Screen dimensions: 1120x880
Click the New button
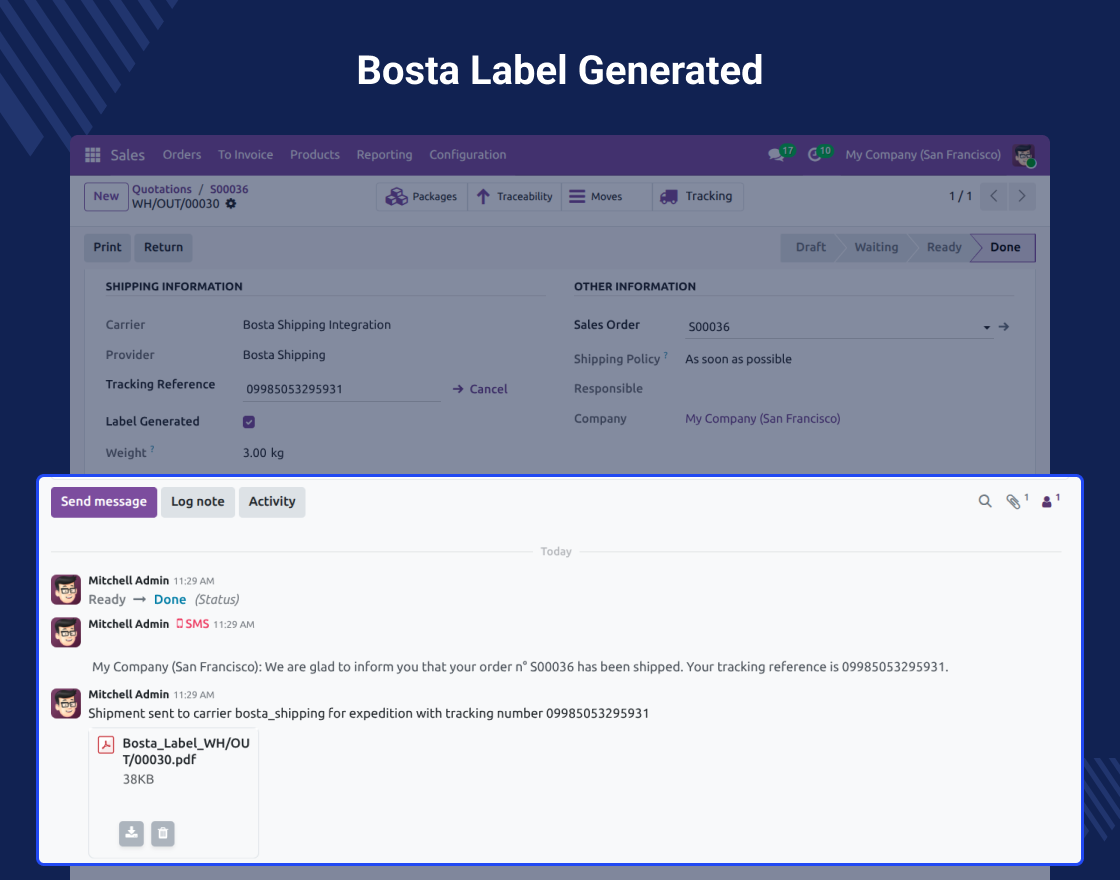(x=106, y=196)
